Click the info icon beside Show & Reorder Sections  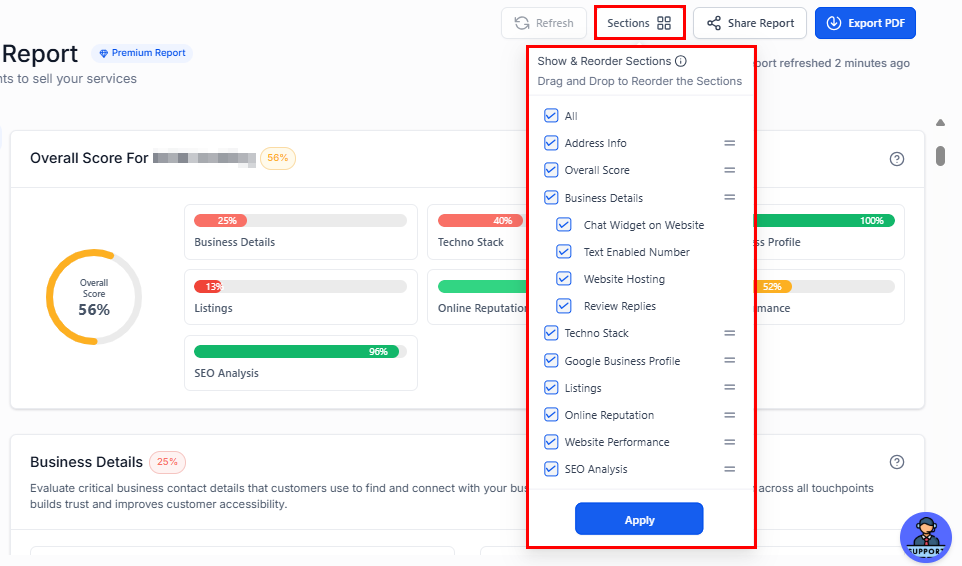681,61
